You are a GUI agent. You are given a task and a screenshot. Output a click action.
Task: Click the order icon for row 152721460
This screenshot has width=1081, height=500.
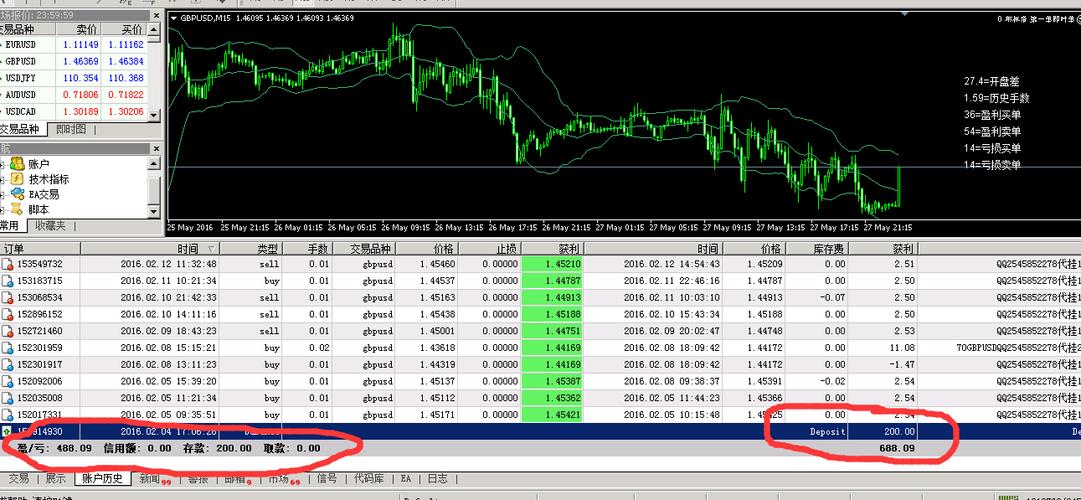pos(8,331)
